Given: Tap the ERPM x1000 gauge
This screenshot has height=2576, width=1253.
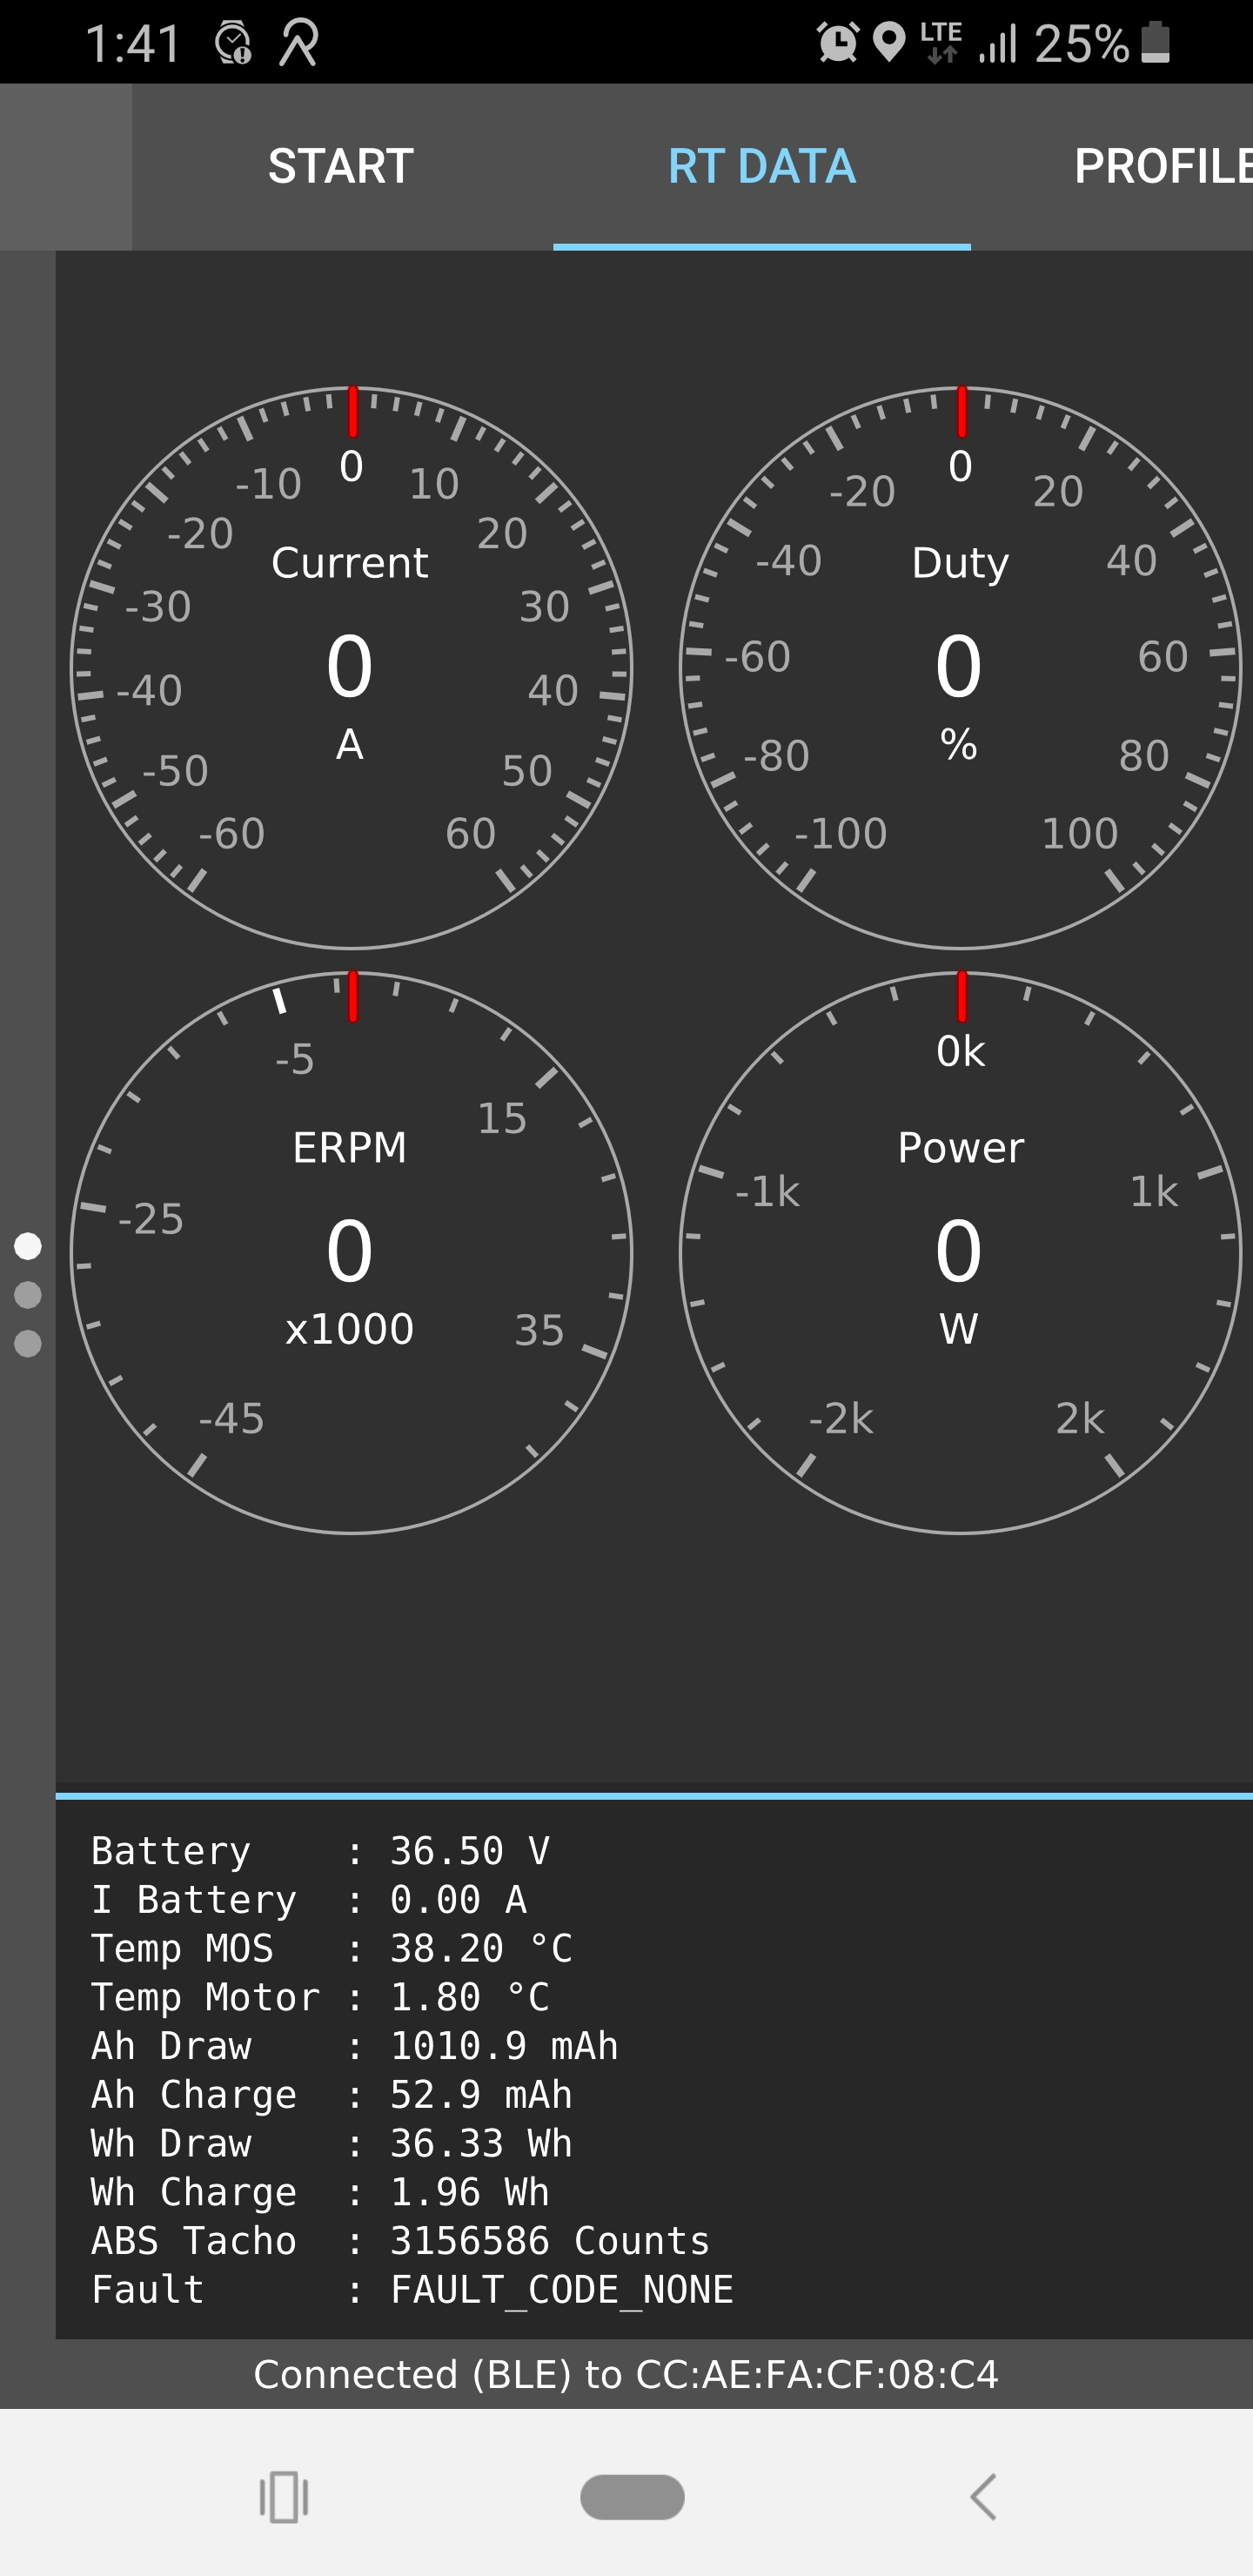Looking at the screenshot, I should 351,1252.
